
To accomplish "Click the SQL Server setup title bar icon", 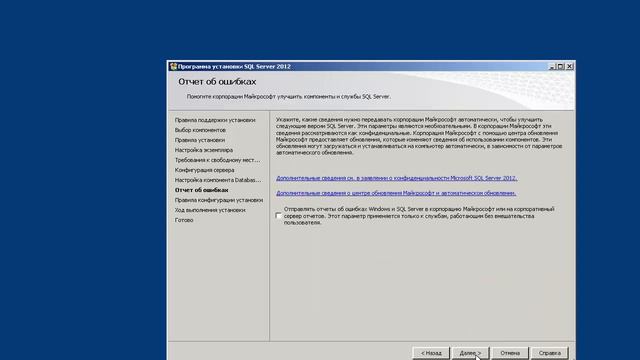I will click(173, 67).
